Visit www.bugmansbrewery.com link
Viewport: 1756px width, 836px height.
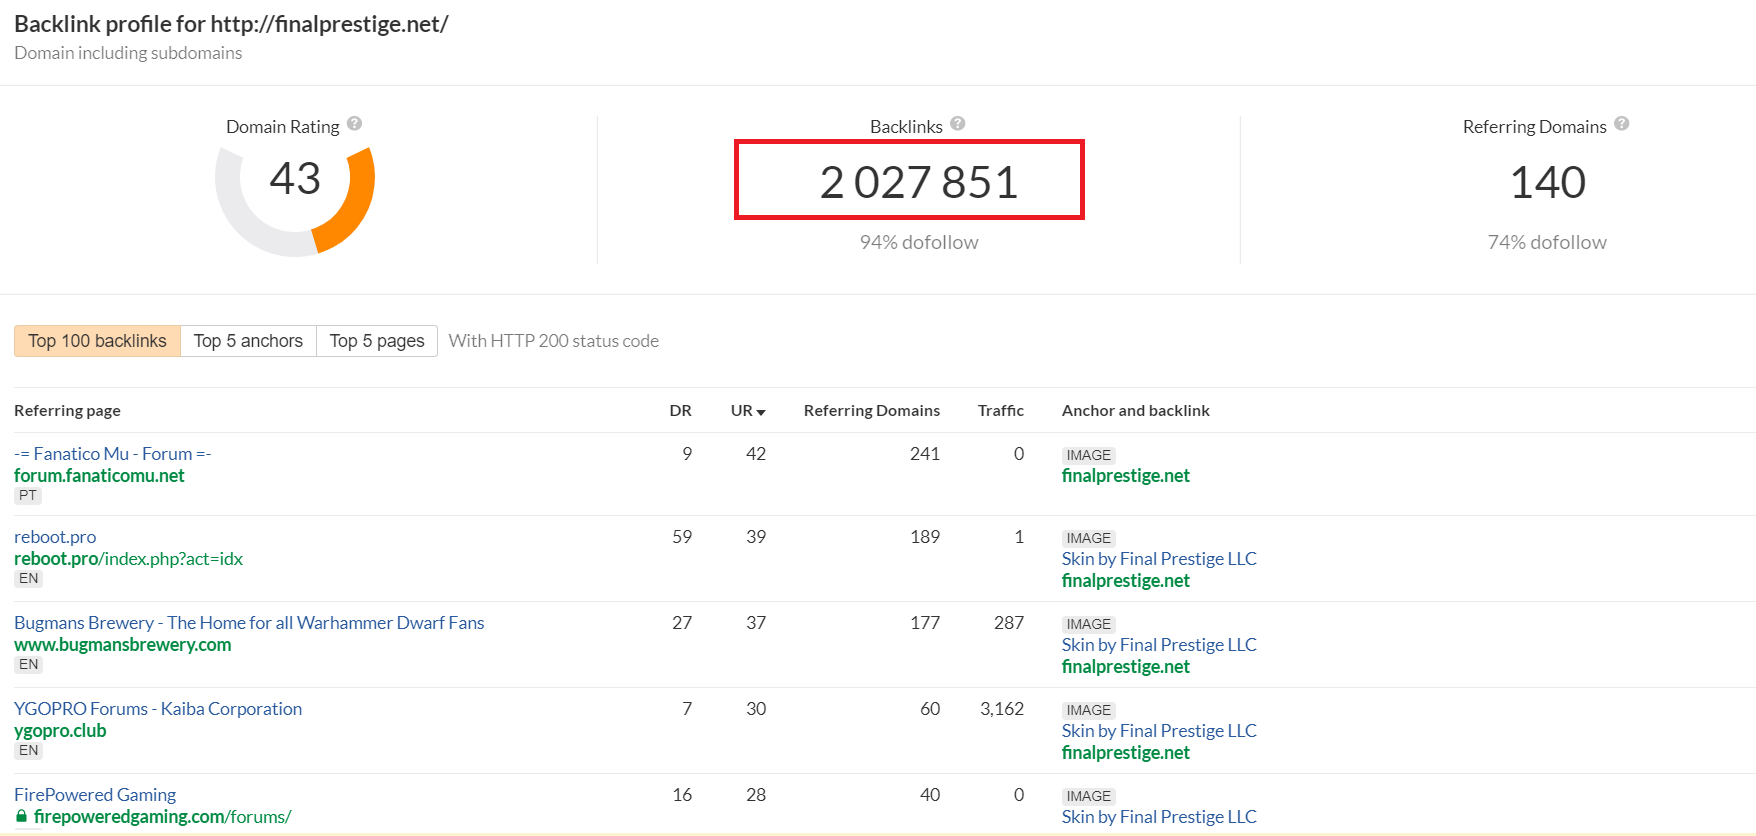click(x=122, y=645)
